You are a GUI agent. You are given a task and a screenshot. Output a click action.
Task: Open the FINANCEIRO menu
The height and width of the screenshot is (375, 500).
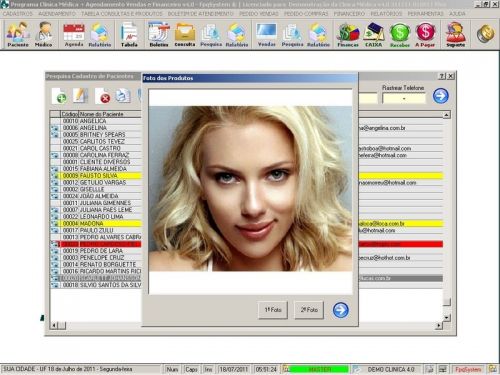349,14
